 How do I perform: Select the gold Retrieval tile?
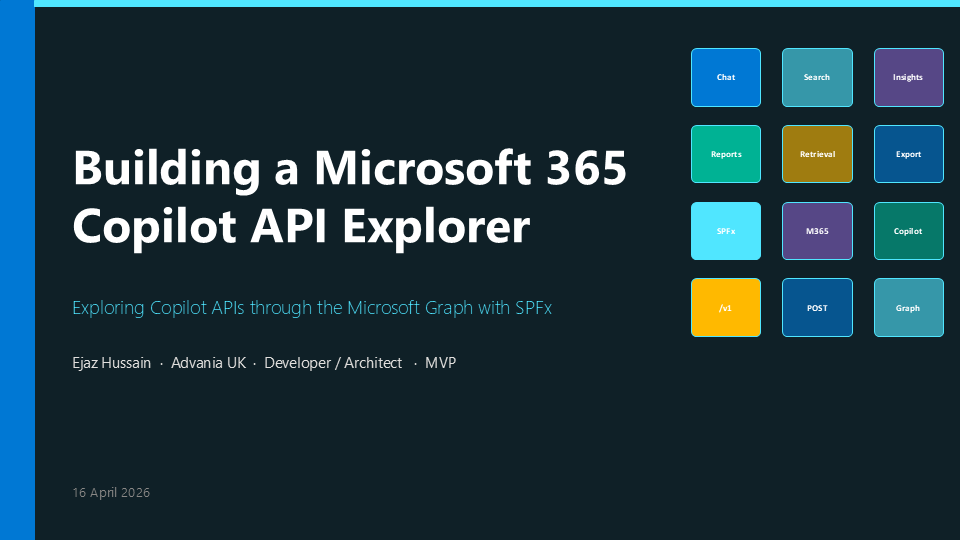tap(817, 154)
